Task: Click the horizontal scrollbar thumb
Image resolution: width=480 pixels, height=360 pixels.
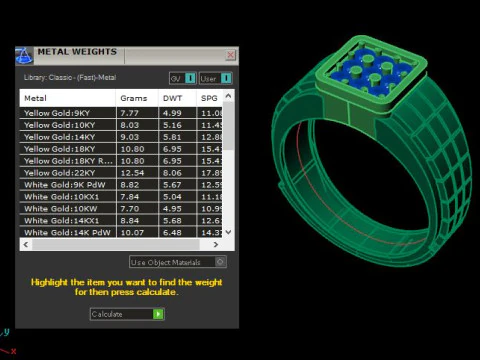Action: coord(116,244)
